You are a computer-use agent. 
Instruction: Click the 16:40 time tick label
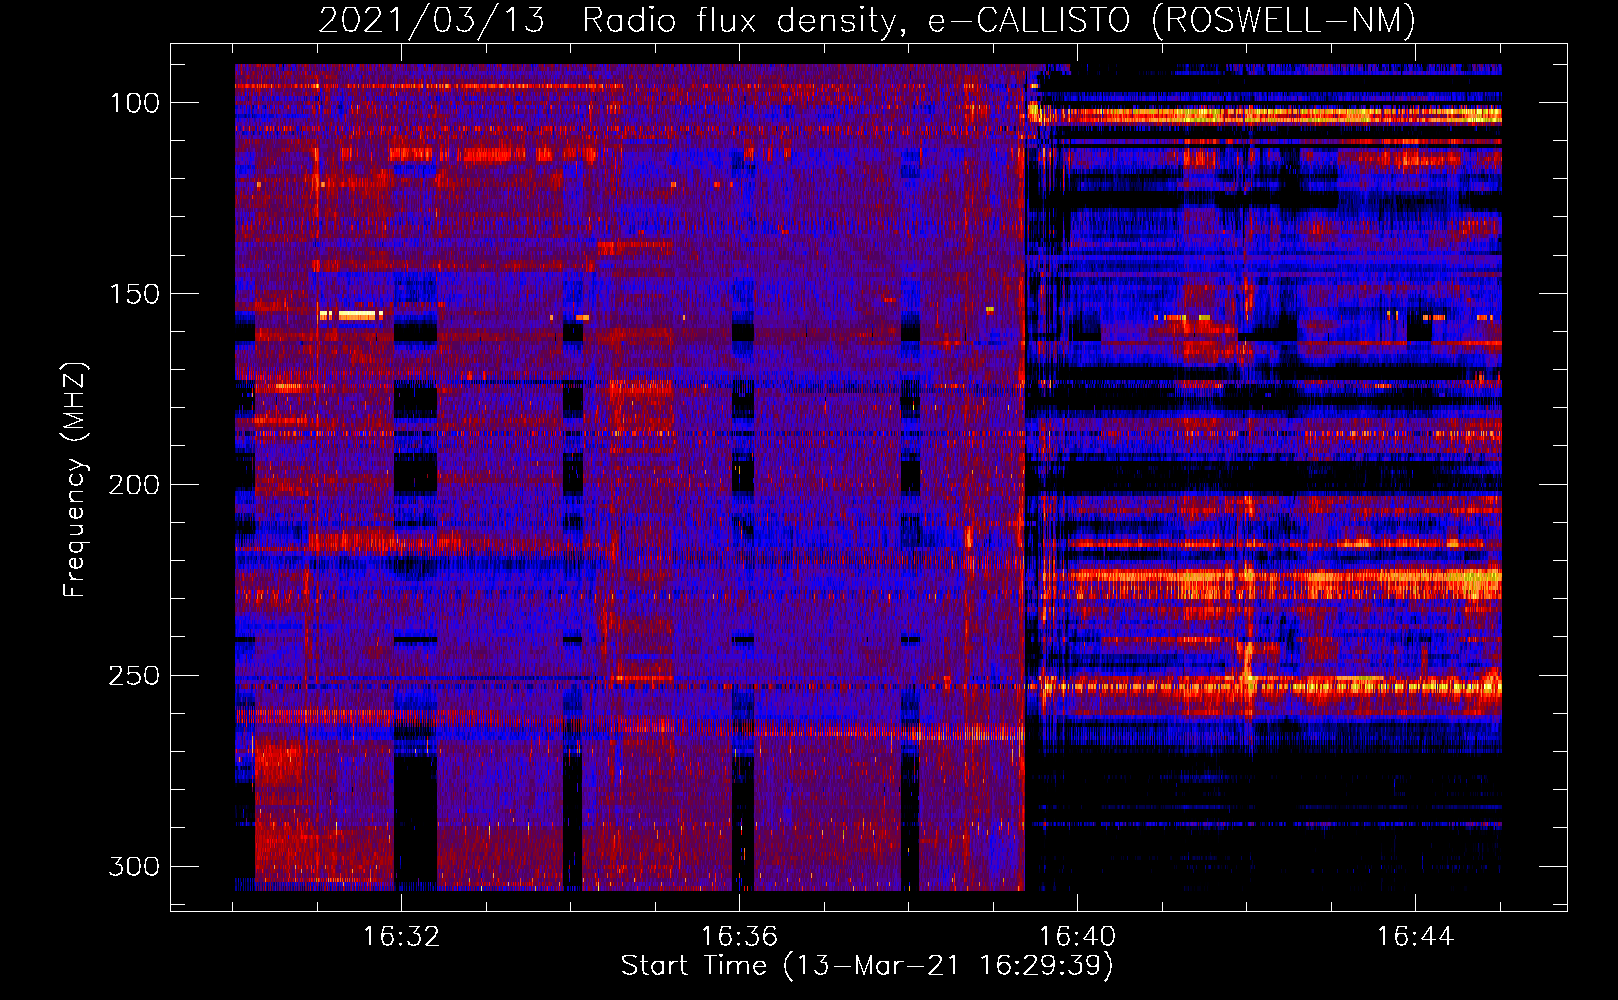tap(1077, 937)
